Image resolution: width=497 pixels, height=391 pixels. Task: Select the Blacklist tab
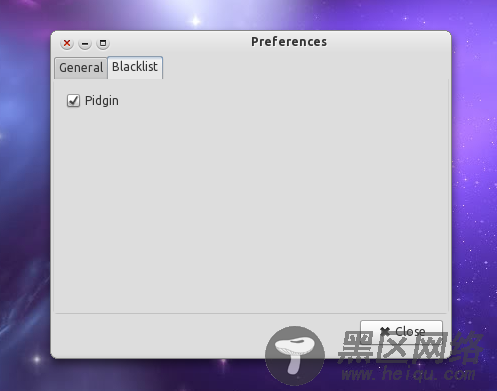coord(135,67)
